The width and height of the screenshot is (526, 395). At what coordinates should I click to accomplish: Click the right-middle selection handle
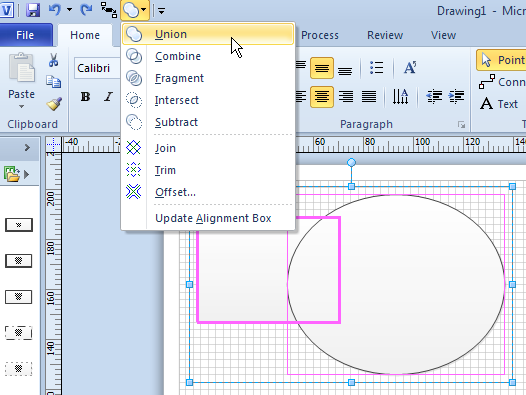point(512,285)
